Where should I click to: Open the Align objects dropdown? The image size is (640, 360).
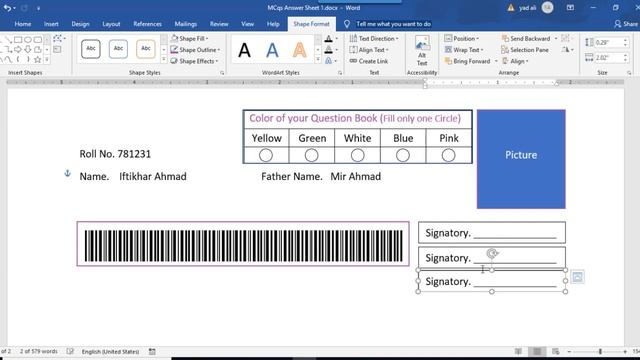tap(515, 61)
